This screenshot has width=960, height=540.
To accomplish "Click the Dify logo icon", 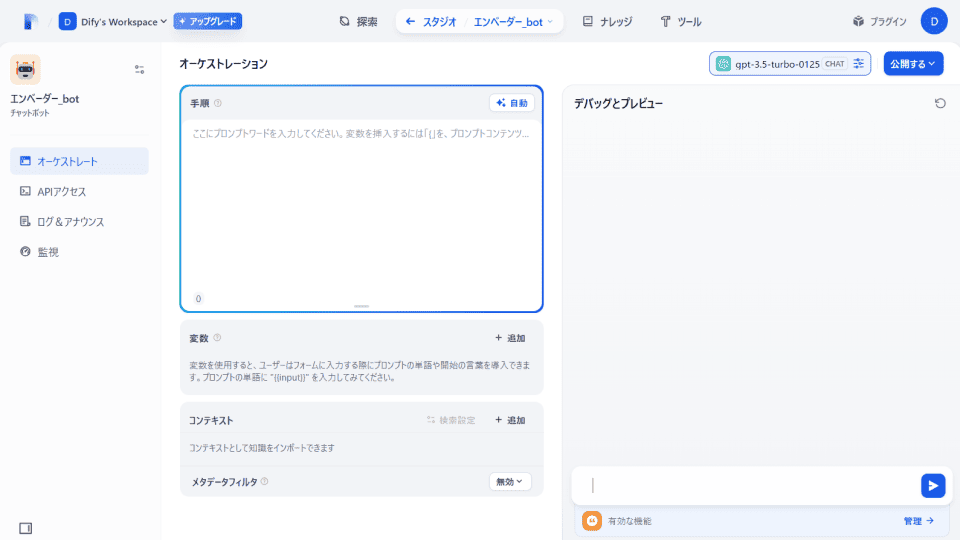I will 29,21.
